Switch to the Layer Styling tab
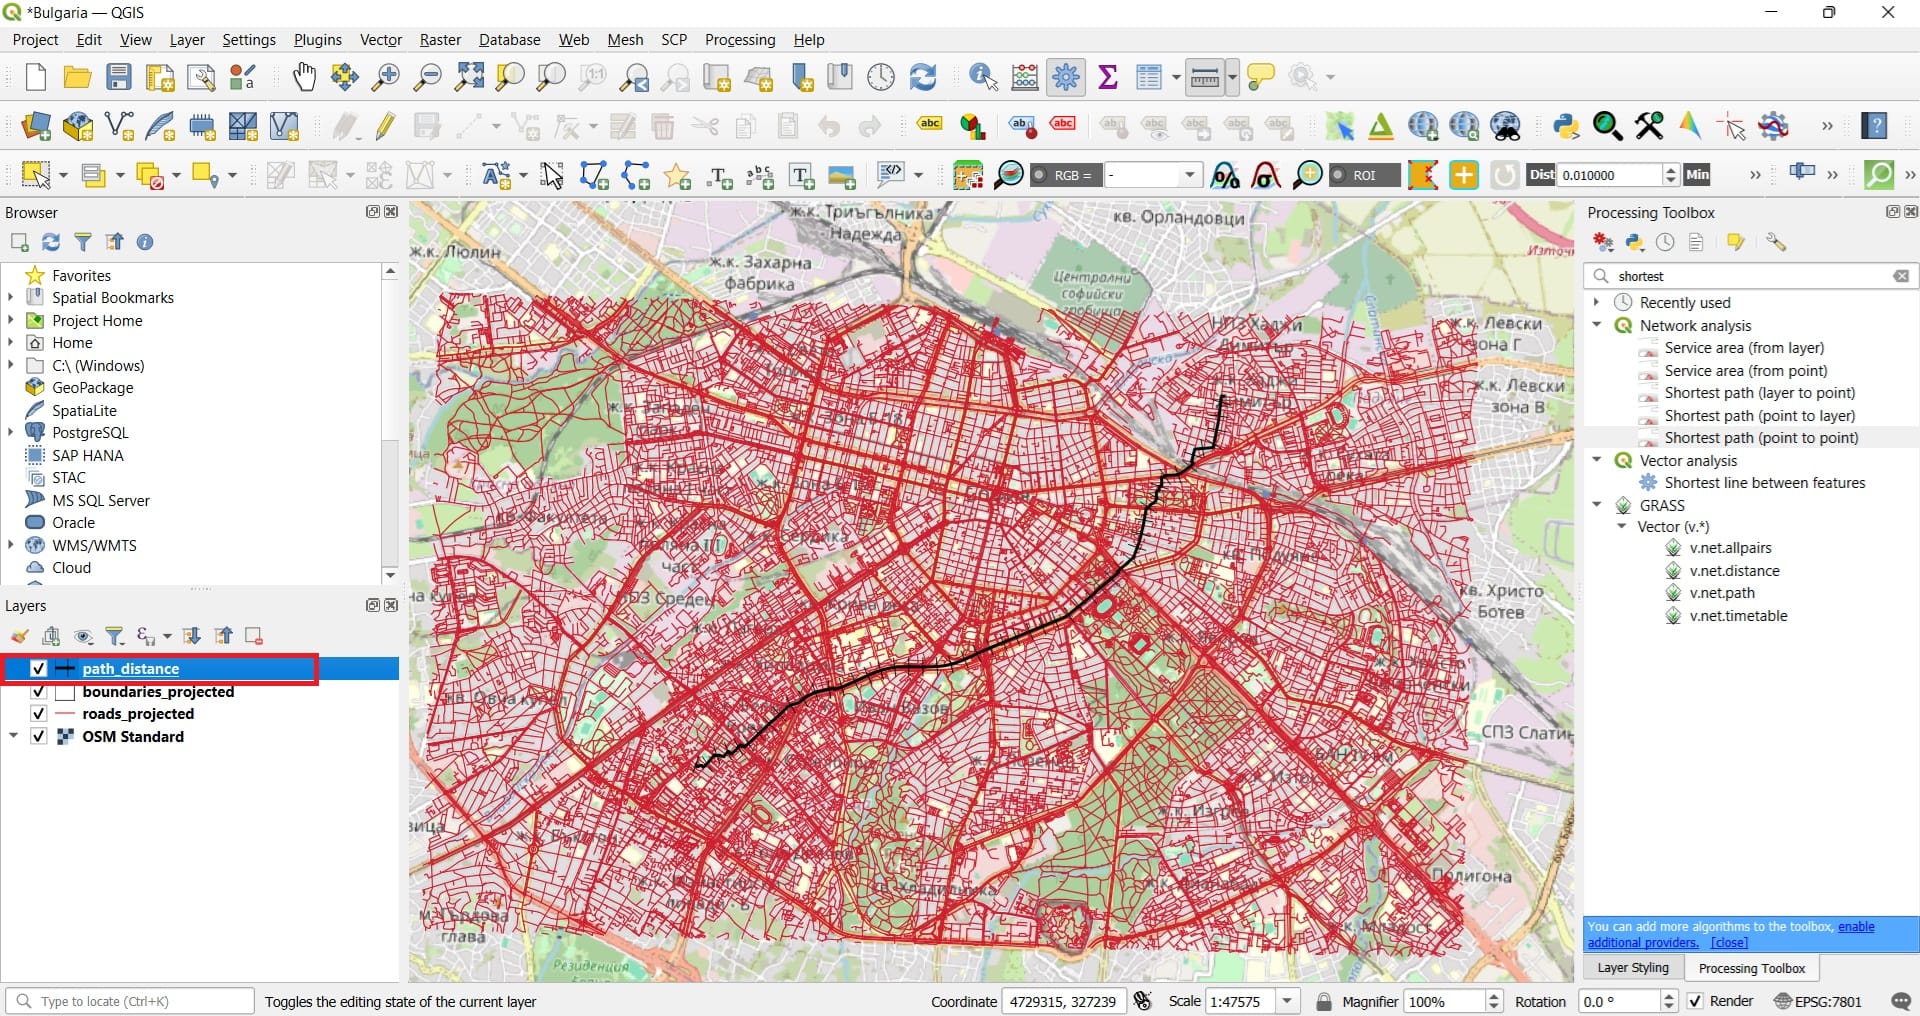 (1633, 968)
